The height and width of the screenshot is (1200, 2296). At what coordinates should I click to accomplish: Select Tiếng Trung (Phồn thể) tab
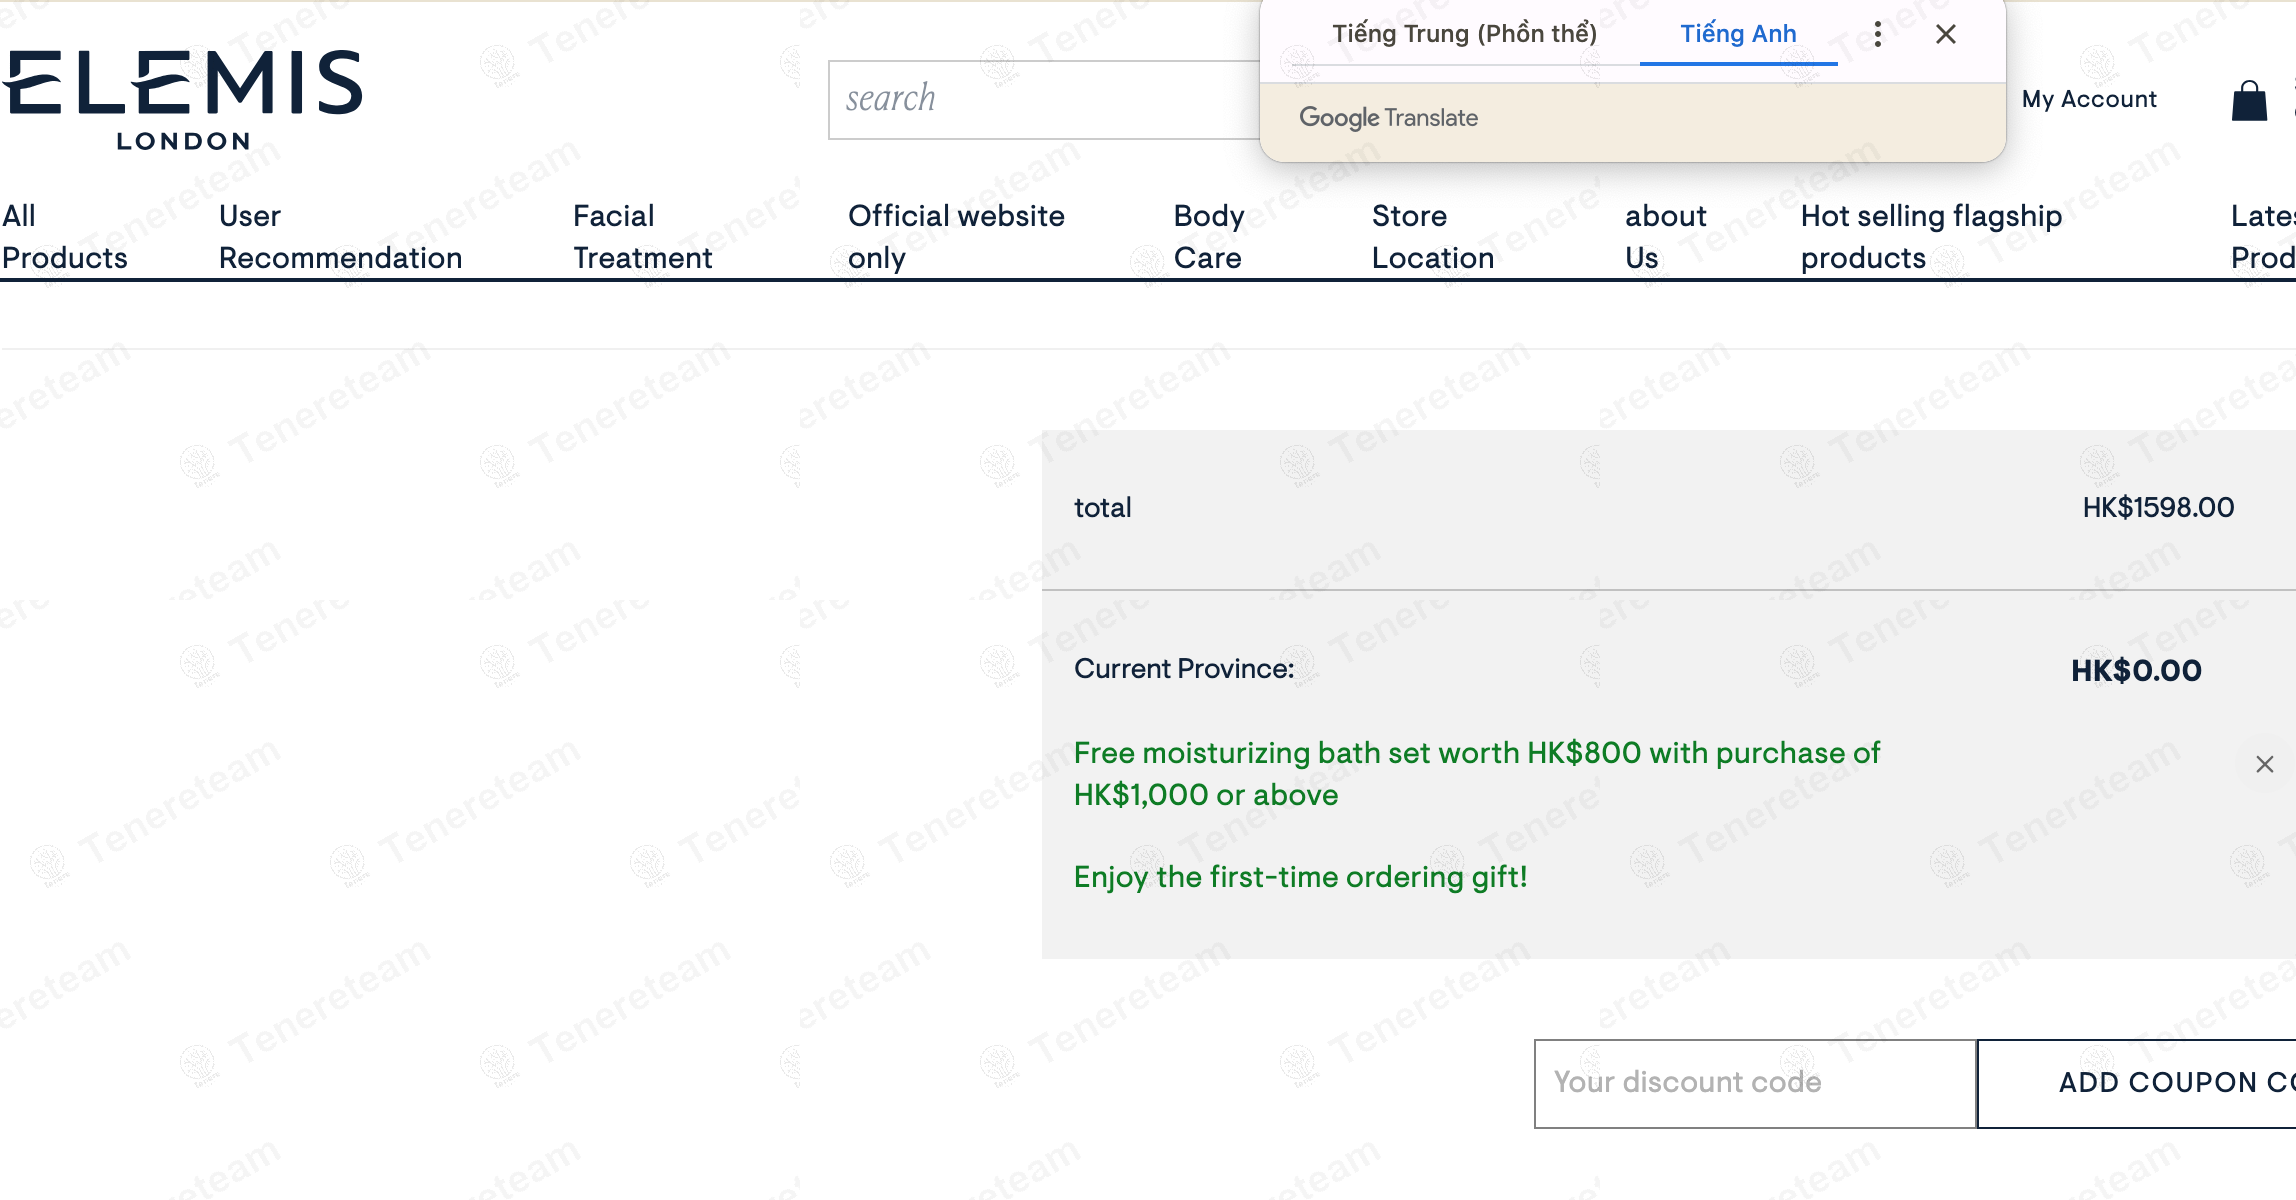point(1464,34)
